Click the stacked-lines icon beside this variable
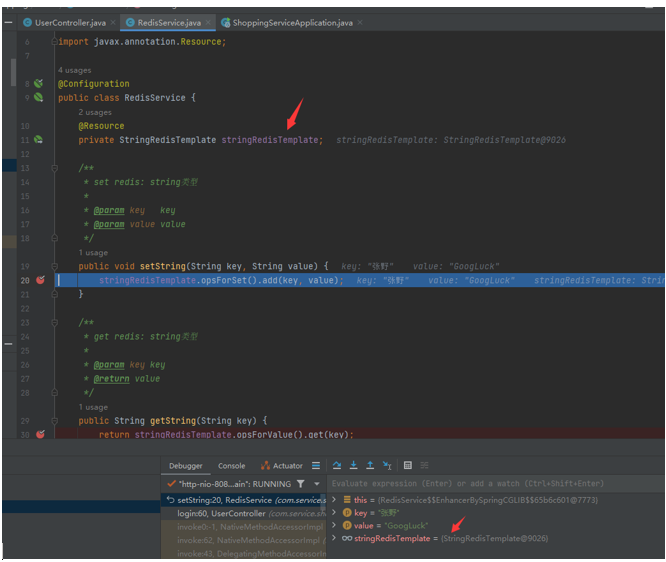 (x=347, y=500)
